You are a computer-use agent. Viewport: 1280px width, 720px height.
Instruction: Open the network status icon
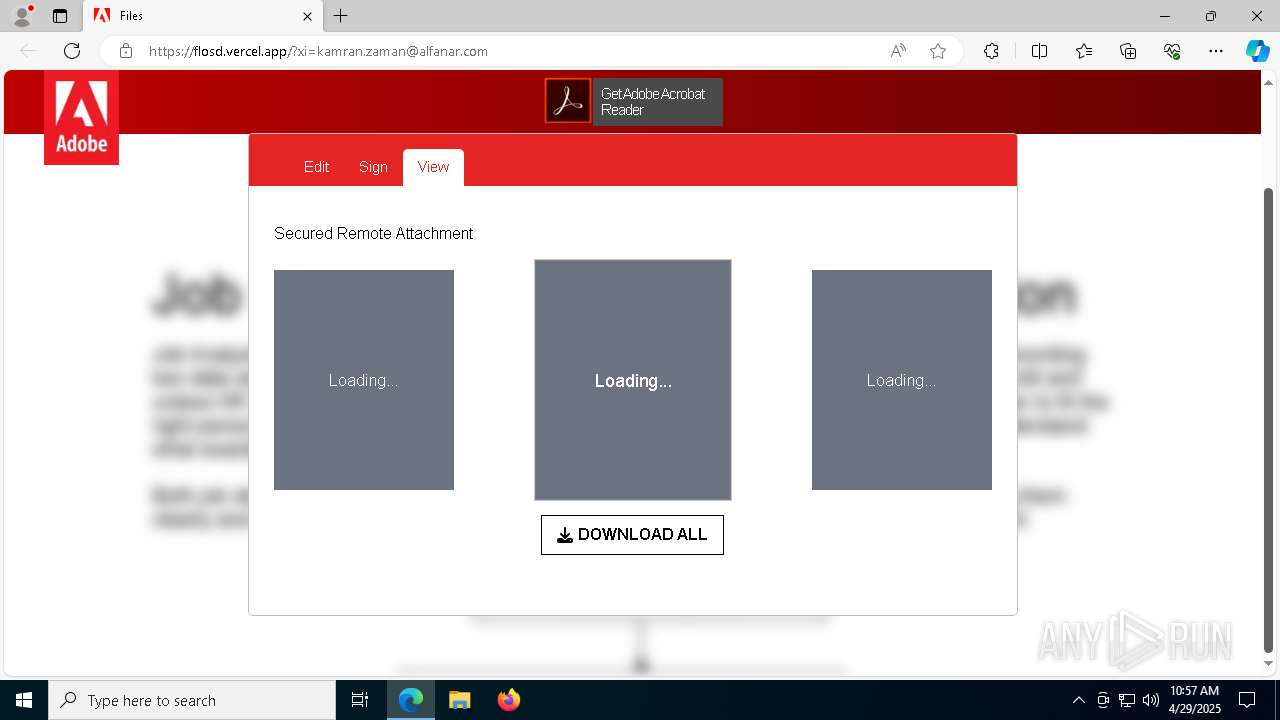click(1127, 700)
